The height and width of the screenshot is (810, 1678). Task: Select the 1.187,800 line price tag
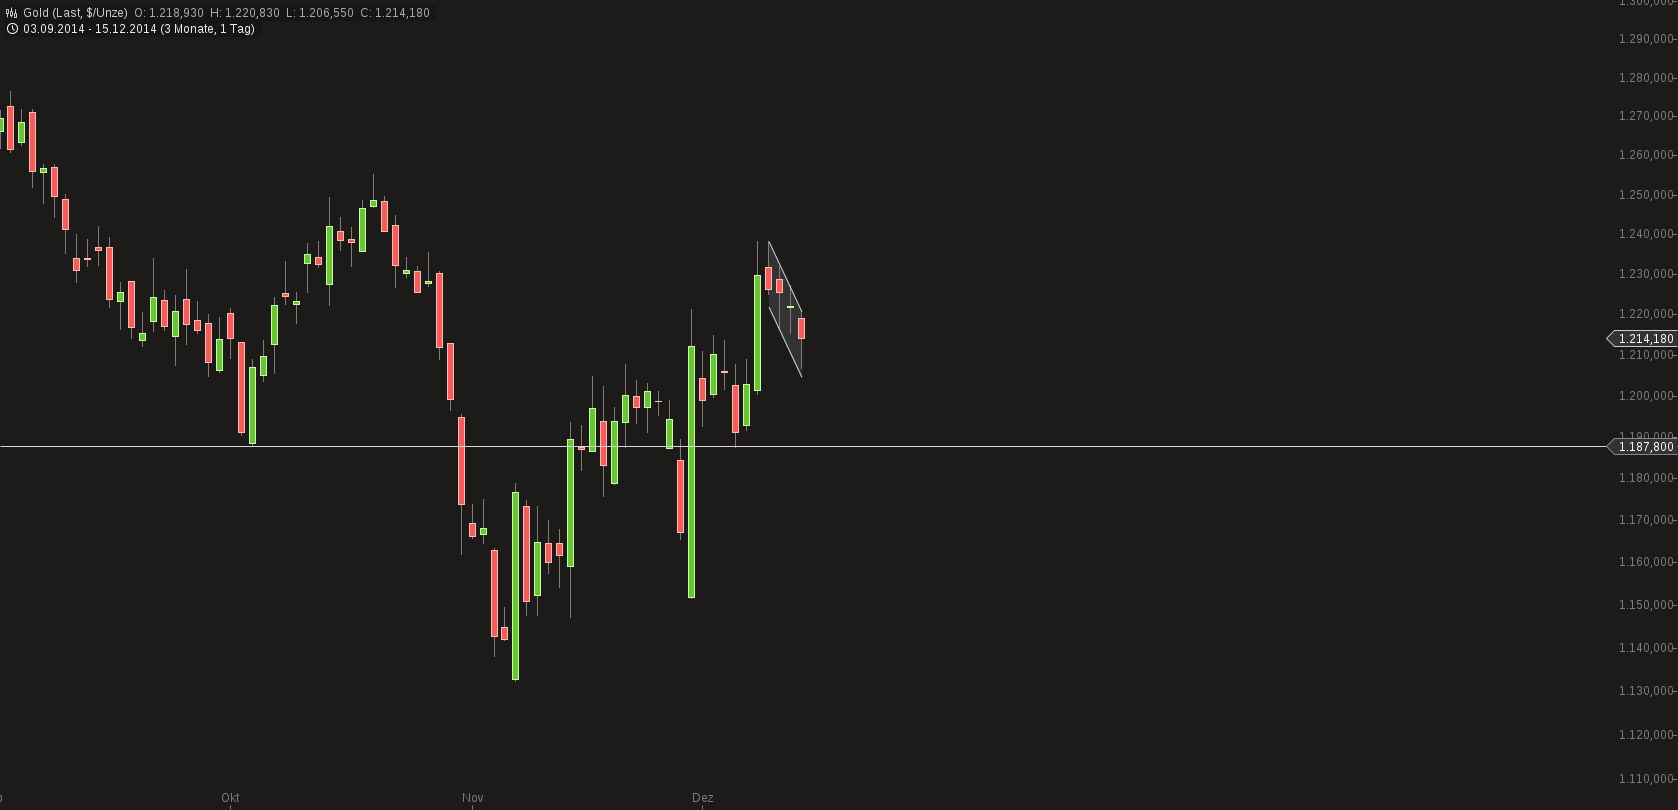pos(1645,447)
